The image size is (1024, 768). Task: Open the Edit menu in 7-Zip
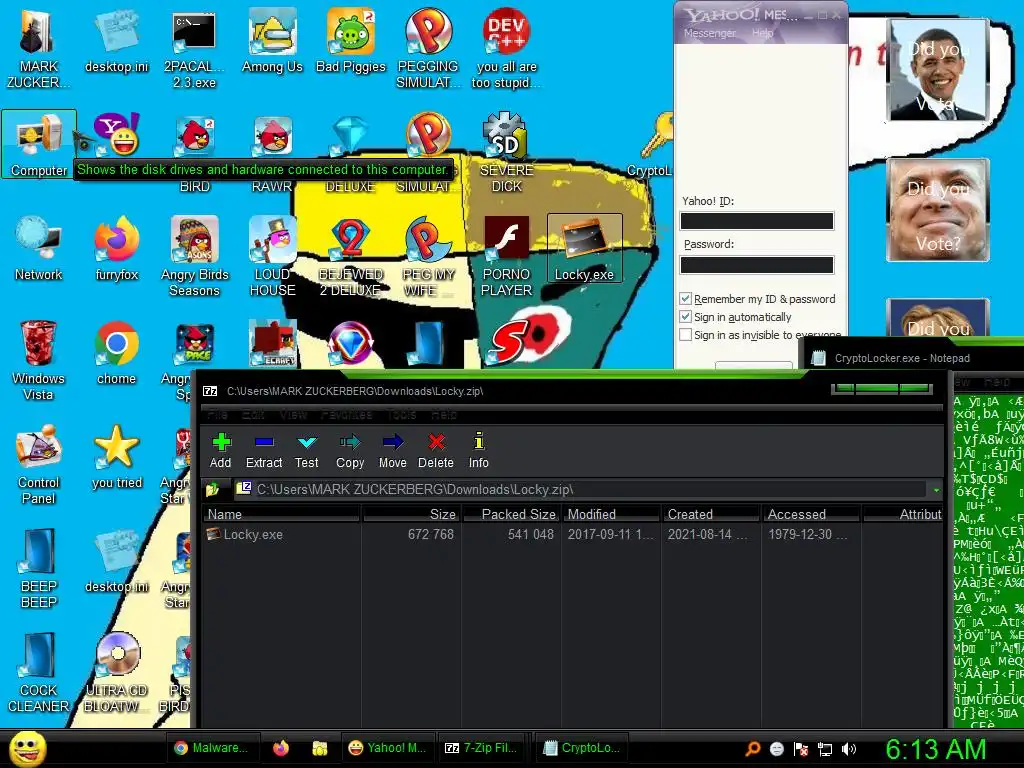[253, 414]
